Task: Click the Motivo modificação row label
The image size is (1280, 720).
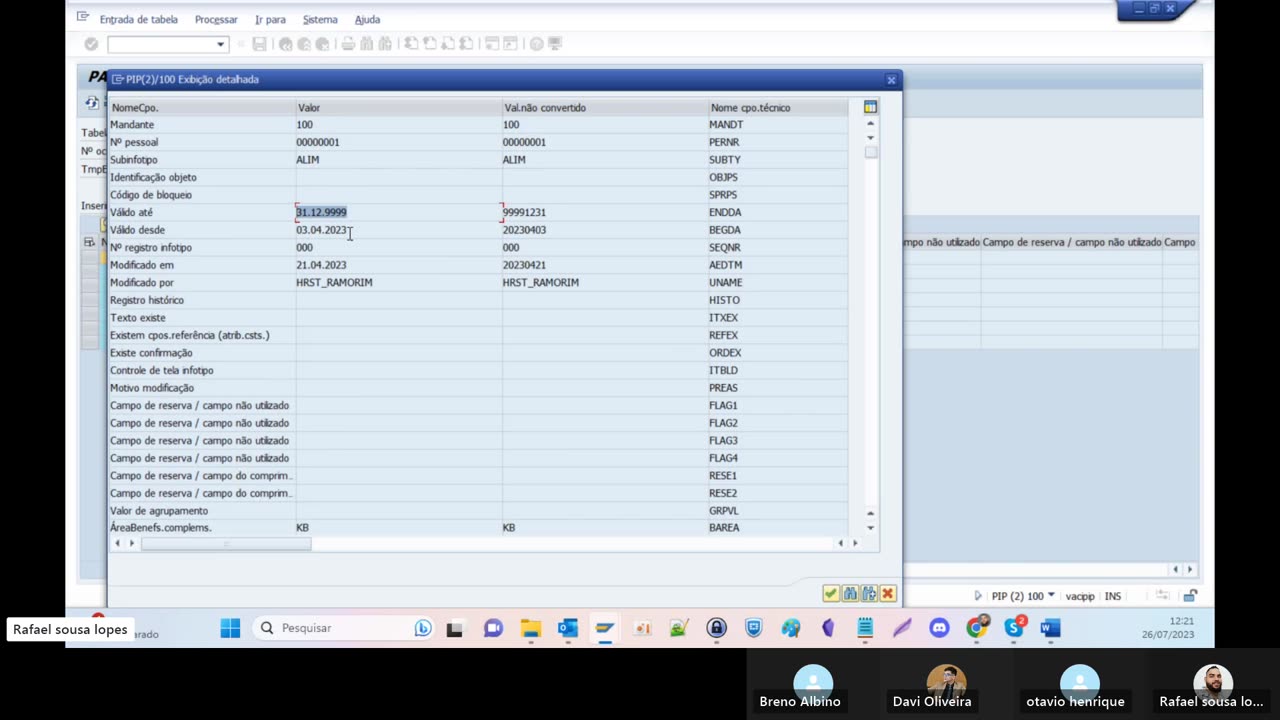Action: (x=152, y=388)
